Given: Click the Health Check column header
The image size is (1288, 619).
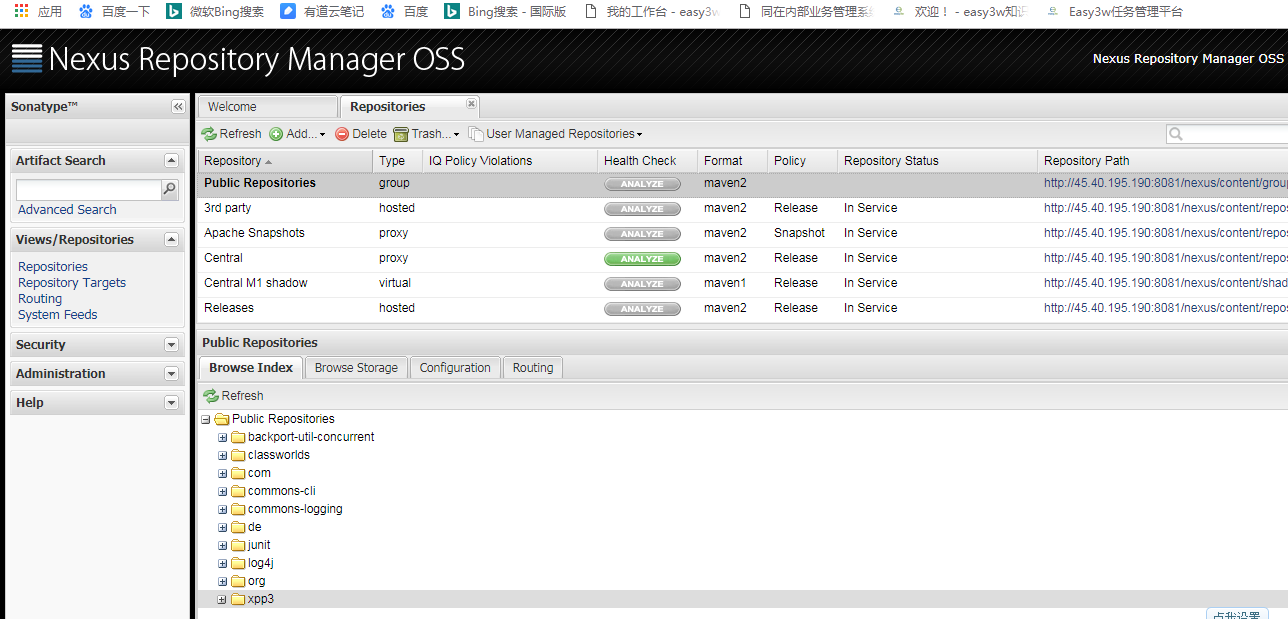Looking at the screenshot, I should pyautogui.click(x=647, y=161).
